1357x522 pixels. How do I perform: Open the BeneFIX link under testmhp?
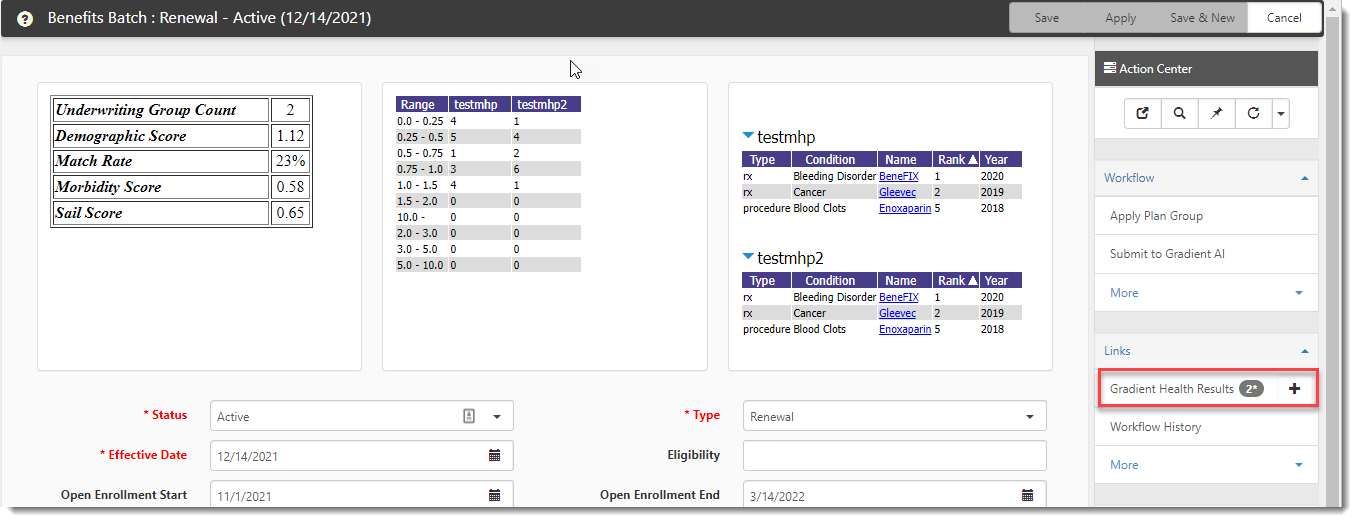[x=898, y=176]
